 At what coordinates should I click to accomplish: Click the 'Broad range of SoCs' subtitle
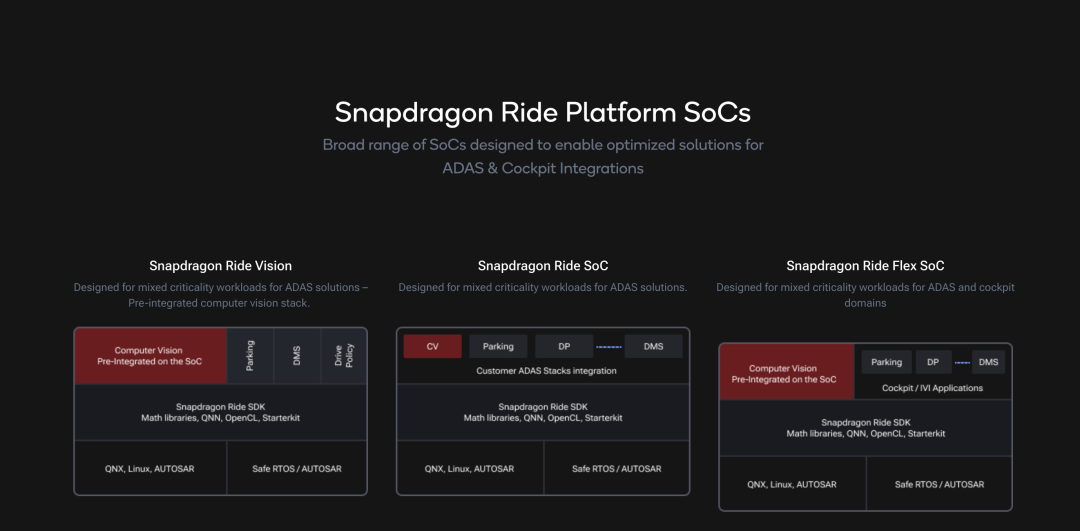[543, 156]
